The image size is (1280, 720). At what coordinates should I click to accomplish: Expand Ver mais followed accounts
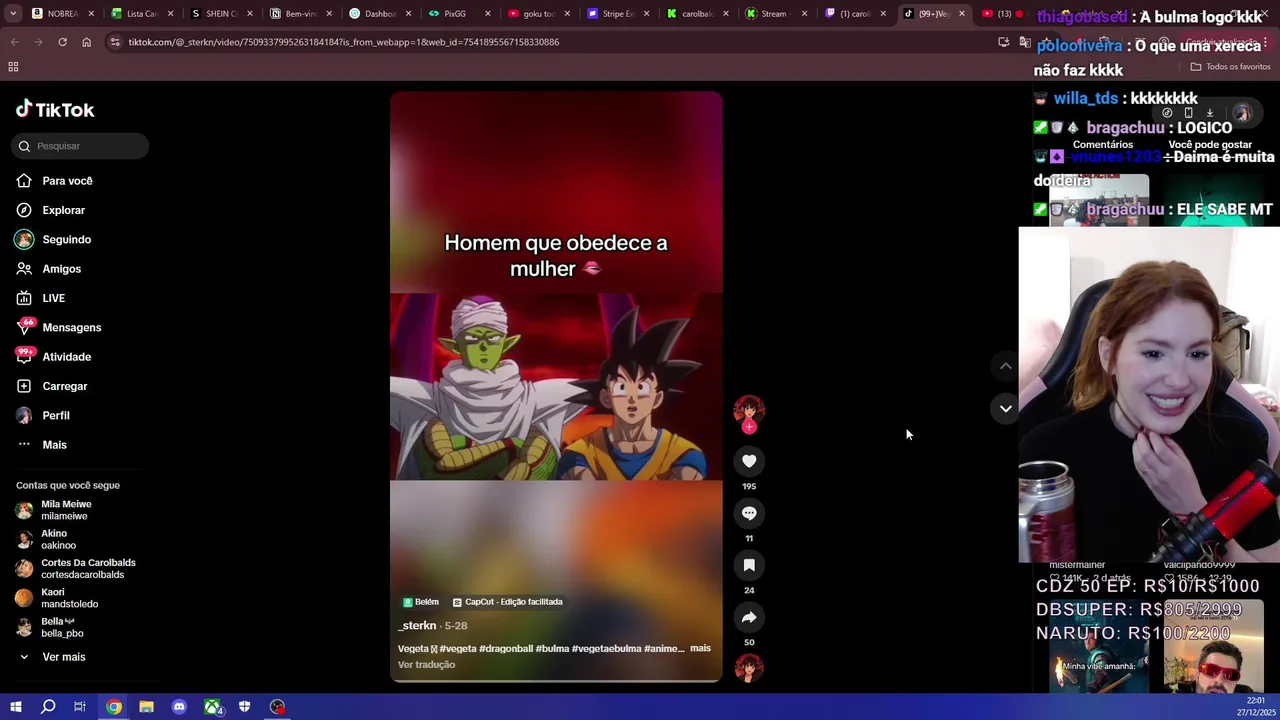click(63, 657)
